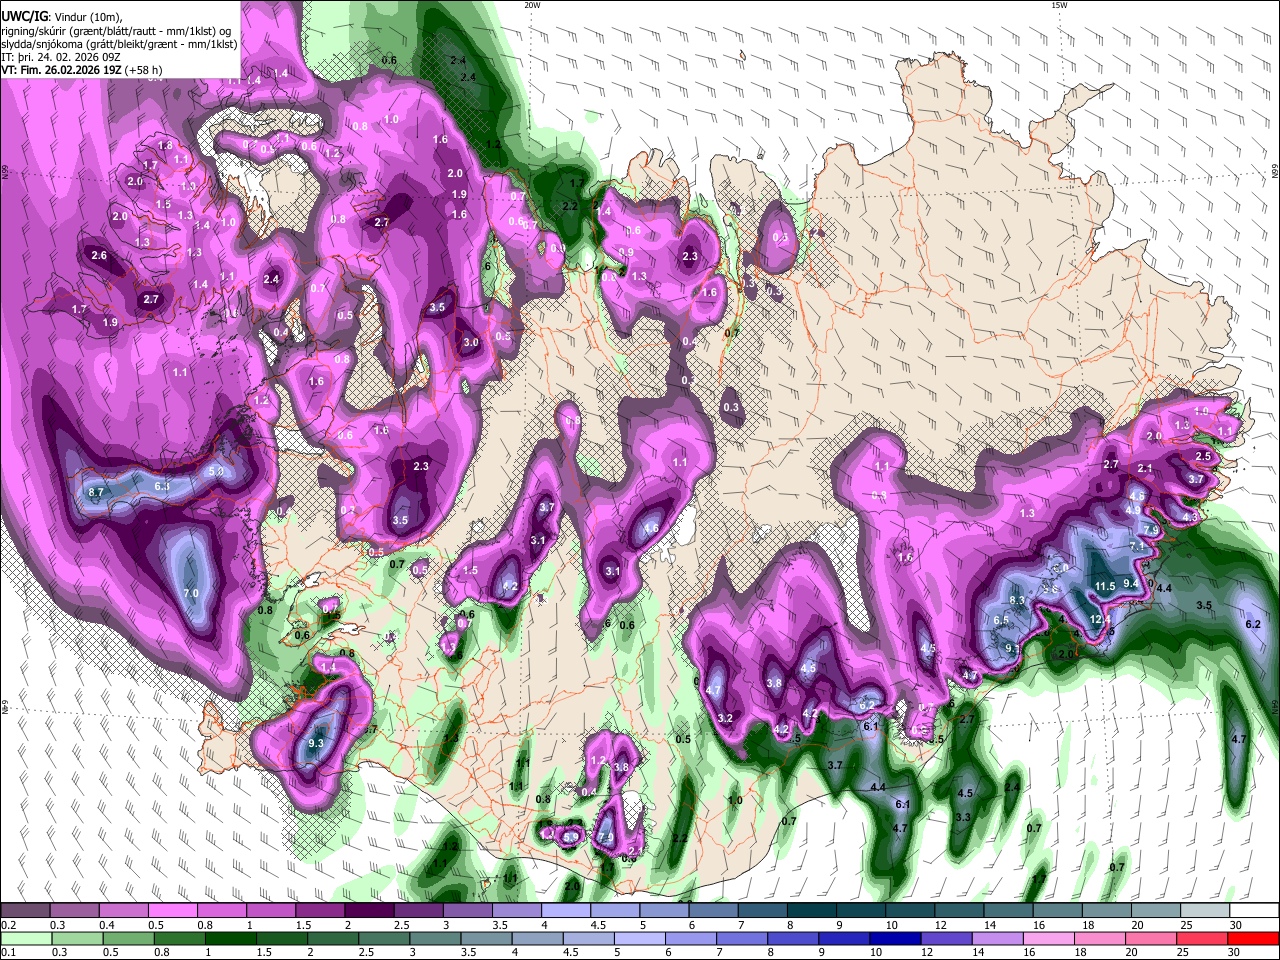The image size is (1280, 960).
Task: Click the 12.4 value on the southeast coast
Action: pyautogui.click(x=1100, y=620)
